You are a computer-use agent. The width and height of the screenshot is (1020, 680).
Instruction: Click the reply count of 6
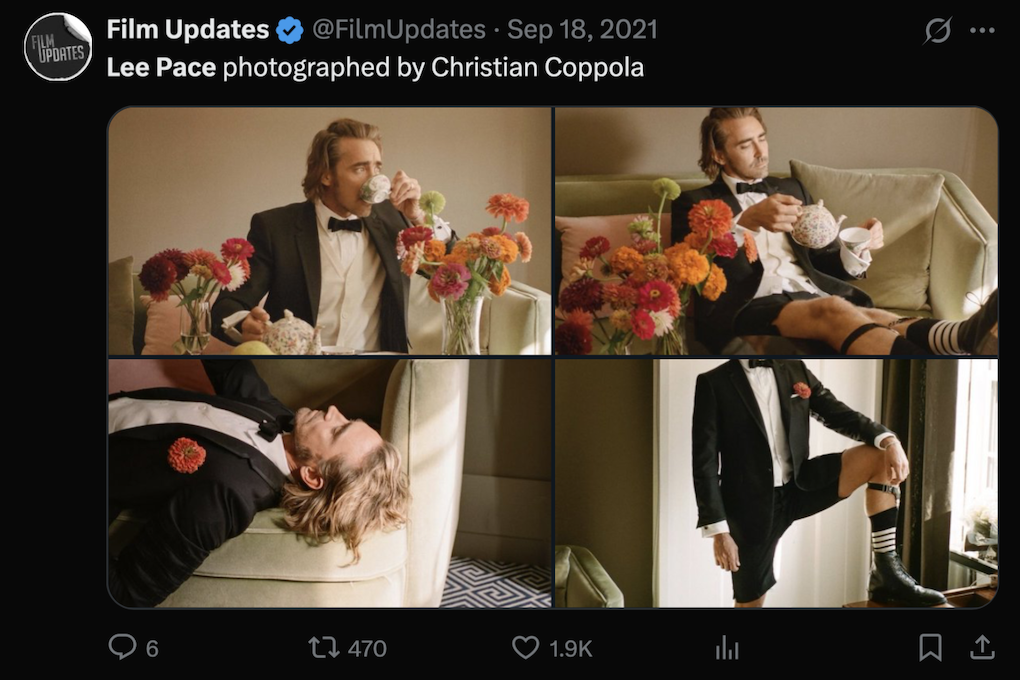click(152, 648)
